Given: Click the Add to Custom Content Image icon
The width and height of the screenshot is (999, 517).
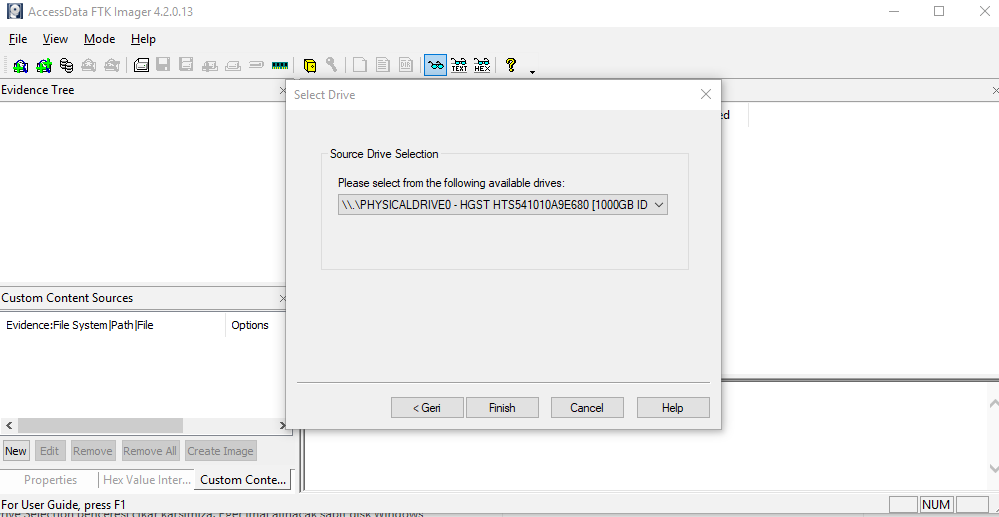Looking at the screenshot, I should click(210, 64).
